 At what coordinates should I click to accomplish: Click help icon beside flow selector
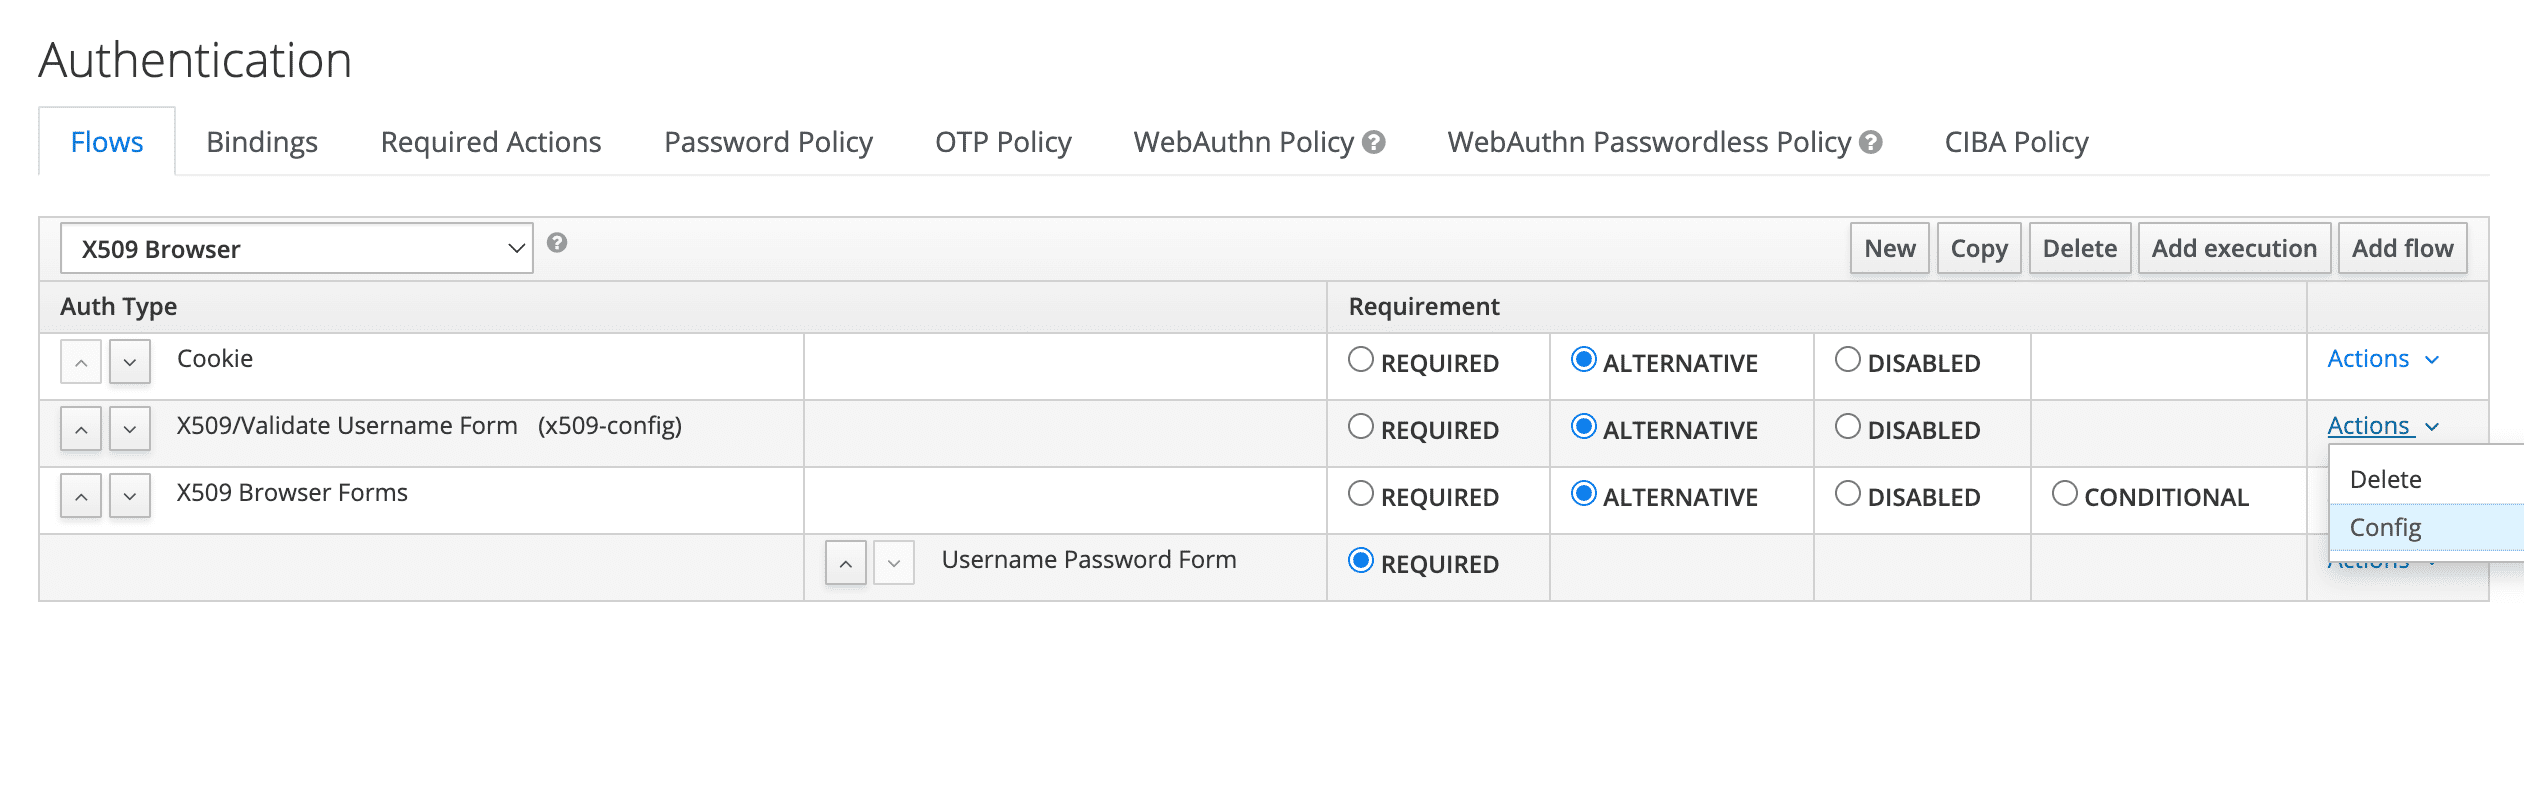[557, 243]
